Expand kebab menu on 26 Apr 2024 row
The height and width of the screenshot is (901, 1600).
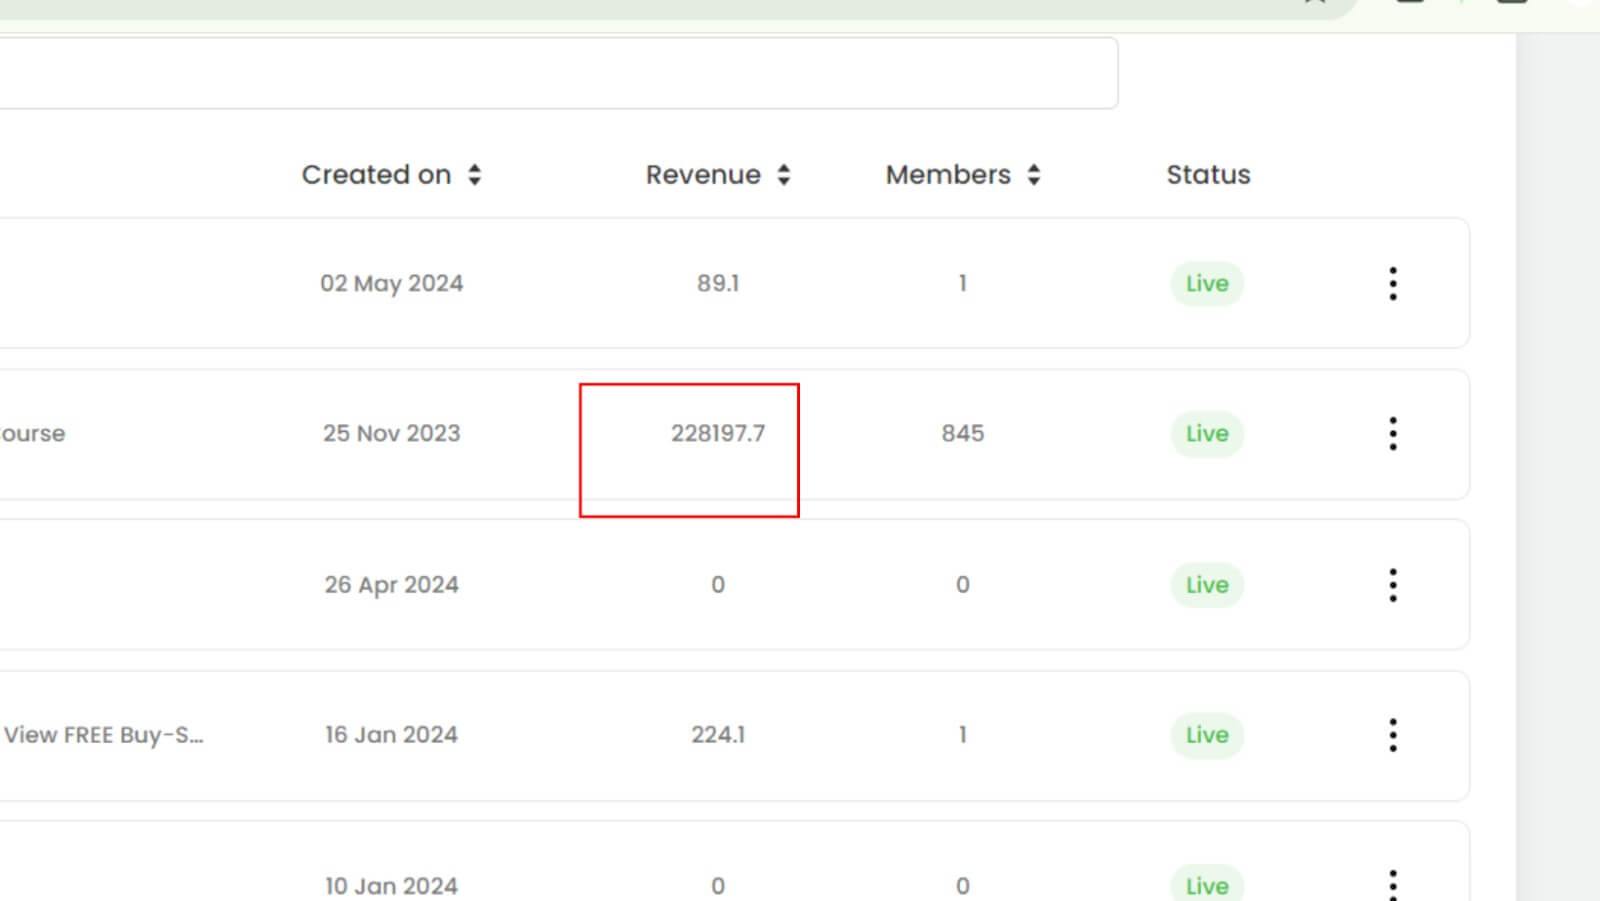tap(1392, 585)
